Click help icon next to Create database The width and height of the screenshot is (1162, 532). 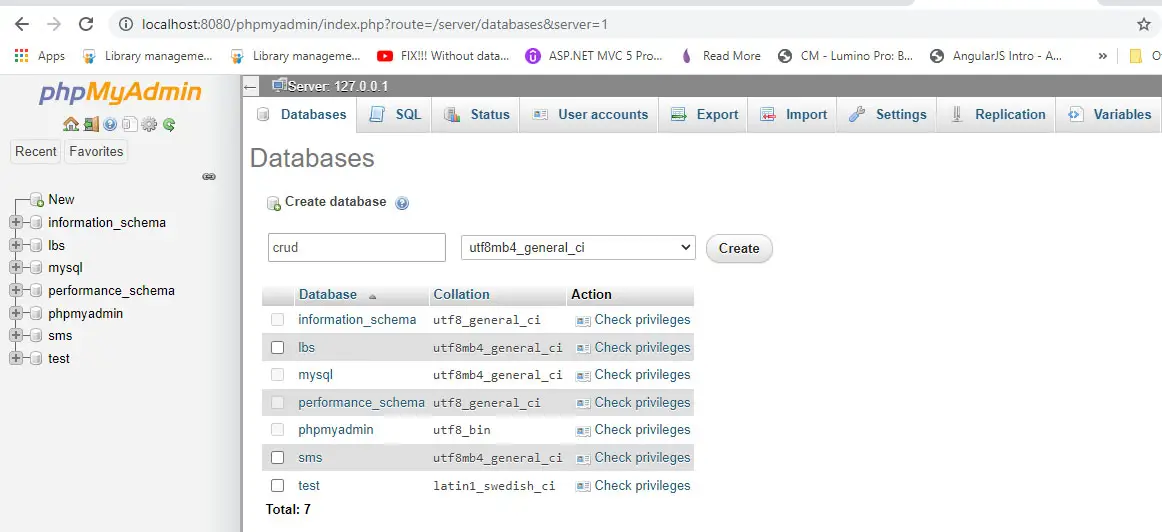(x=402, y=203)
